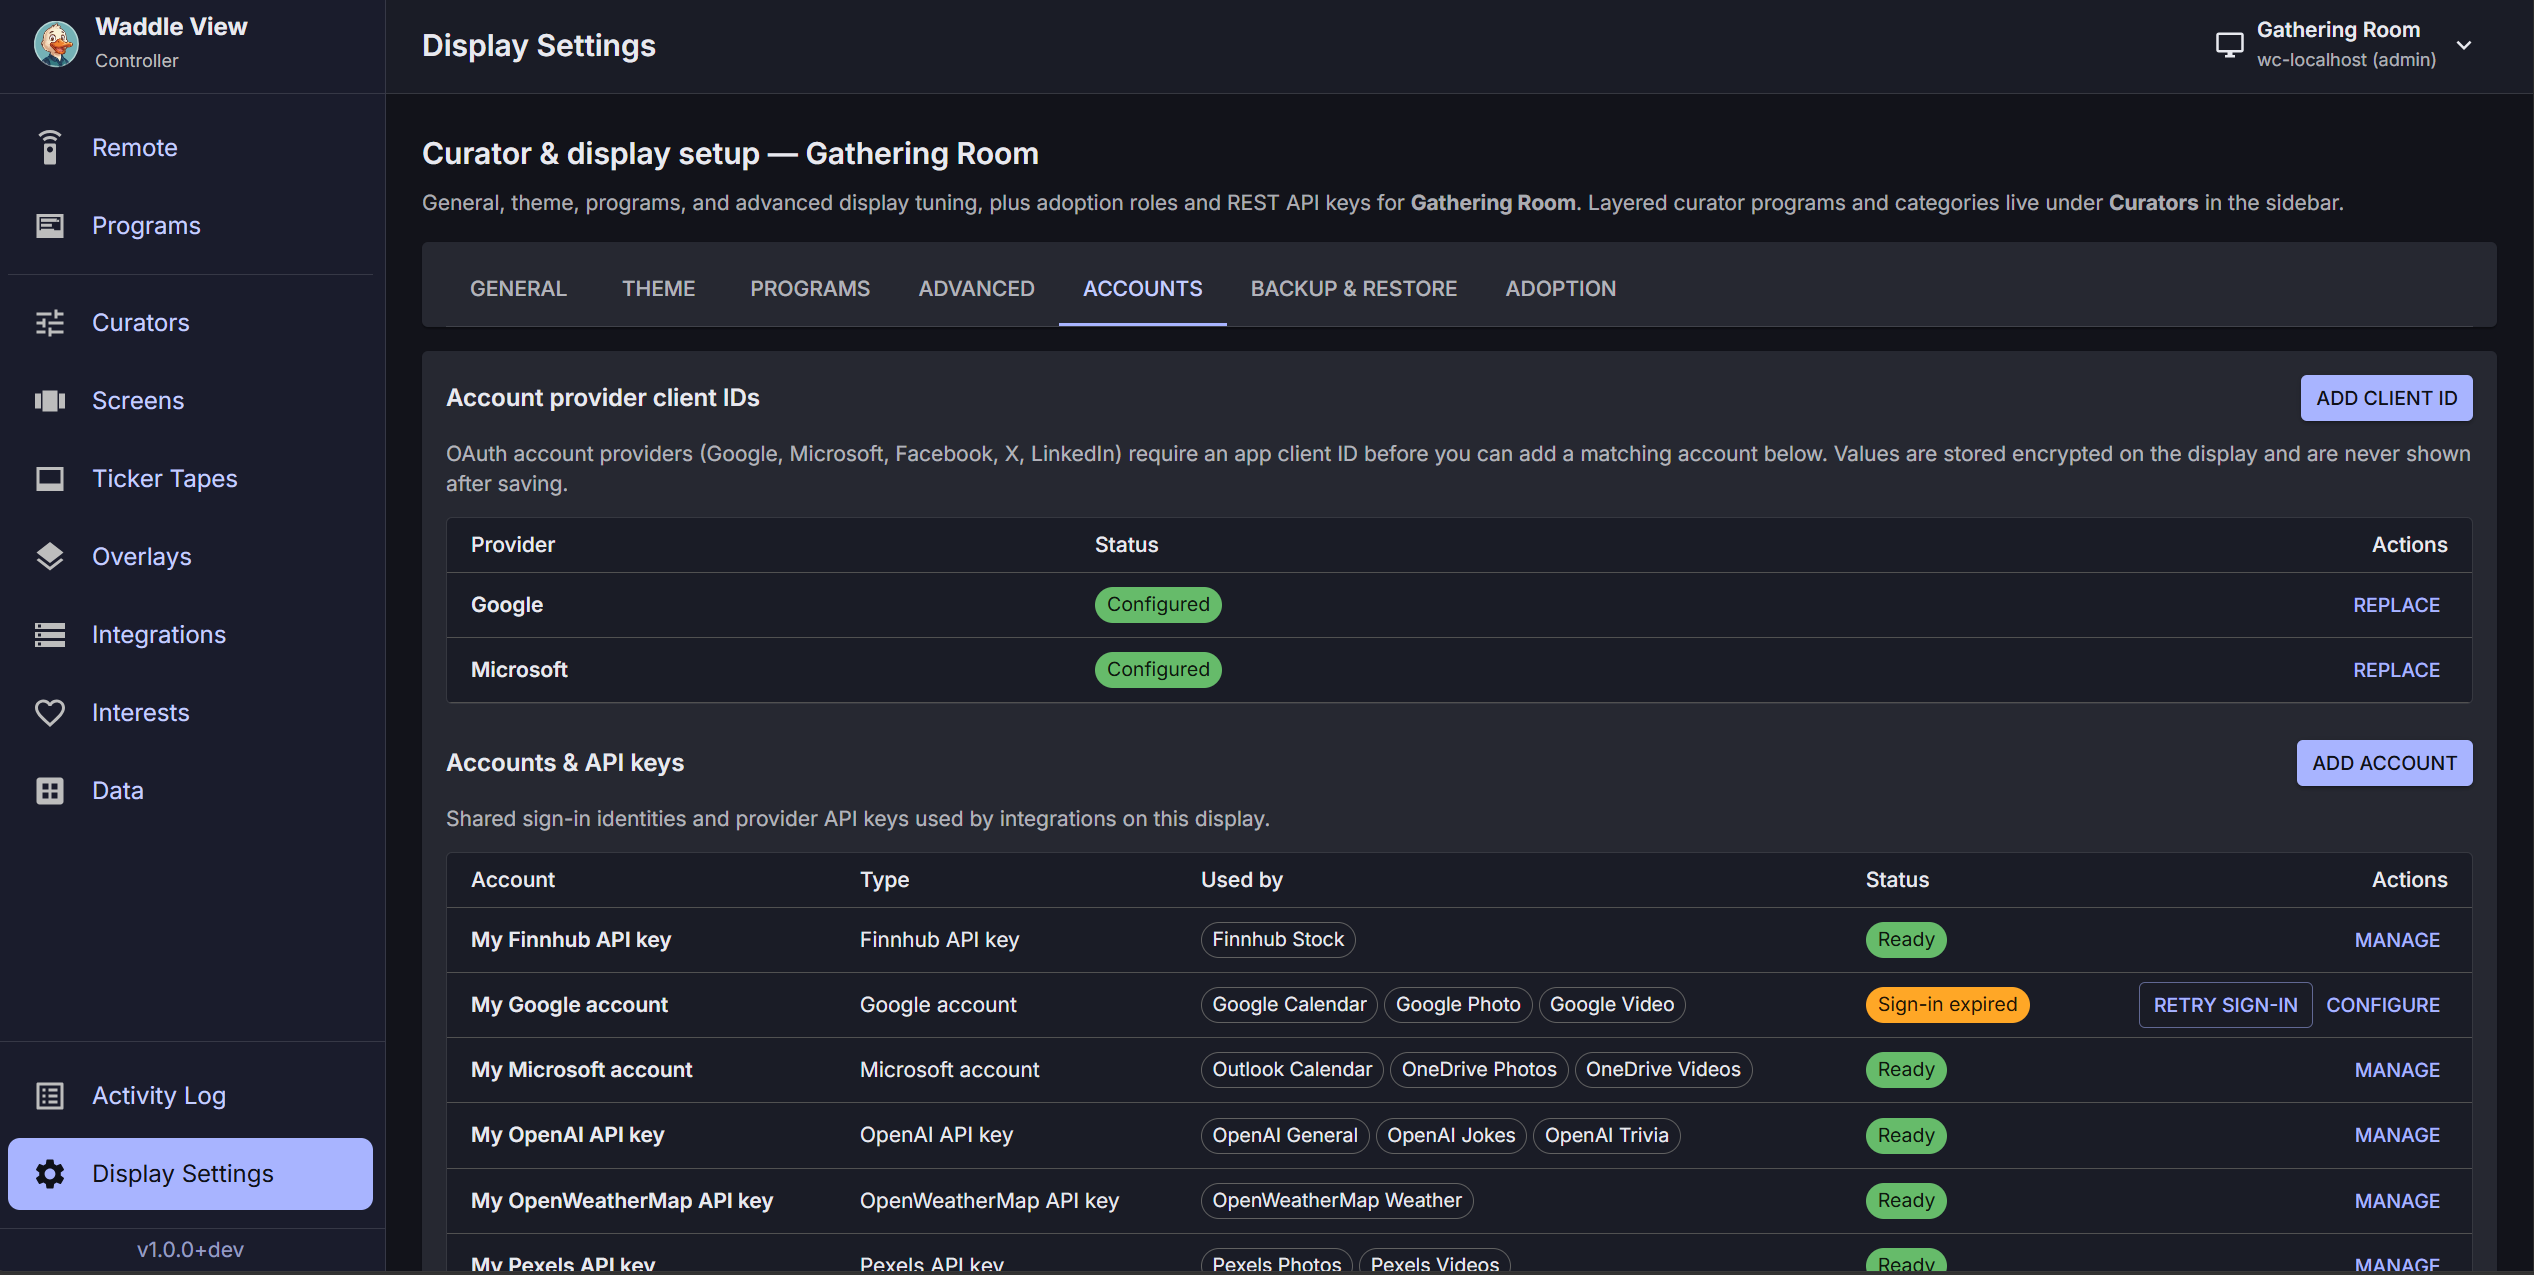2534x1275 pixels.
Task: Click the Screens carousel icon
Action: pos(50,400)
